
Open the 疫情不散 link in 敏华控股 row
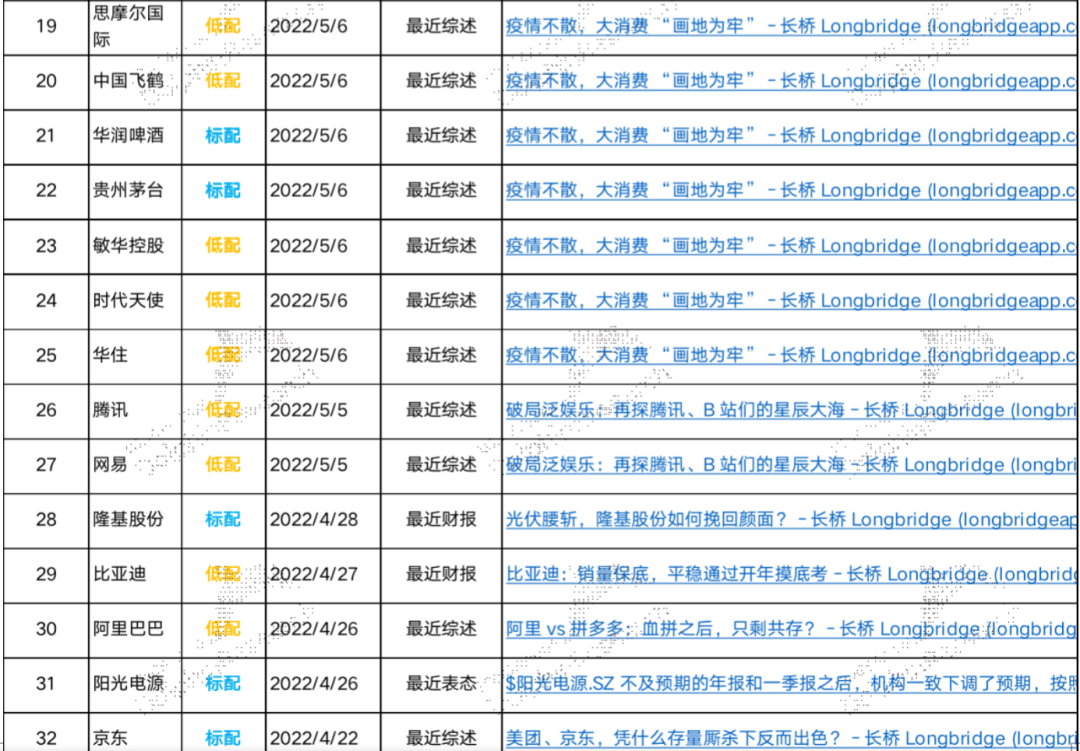[792, 245]
